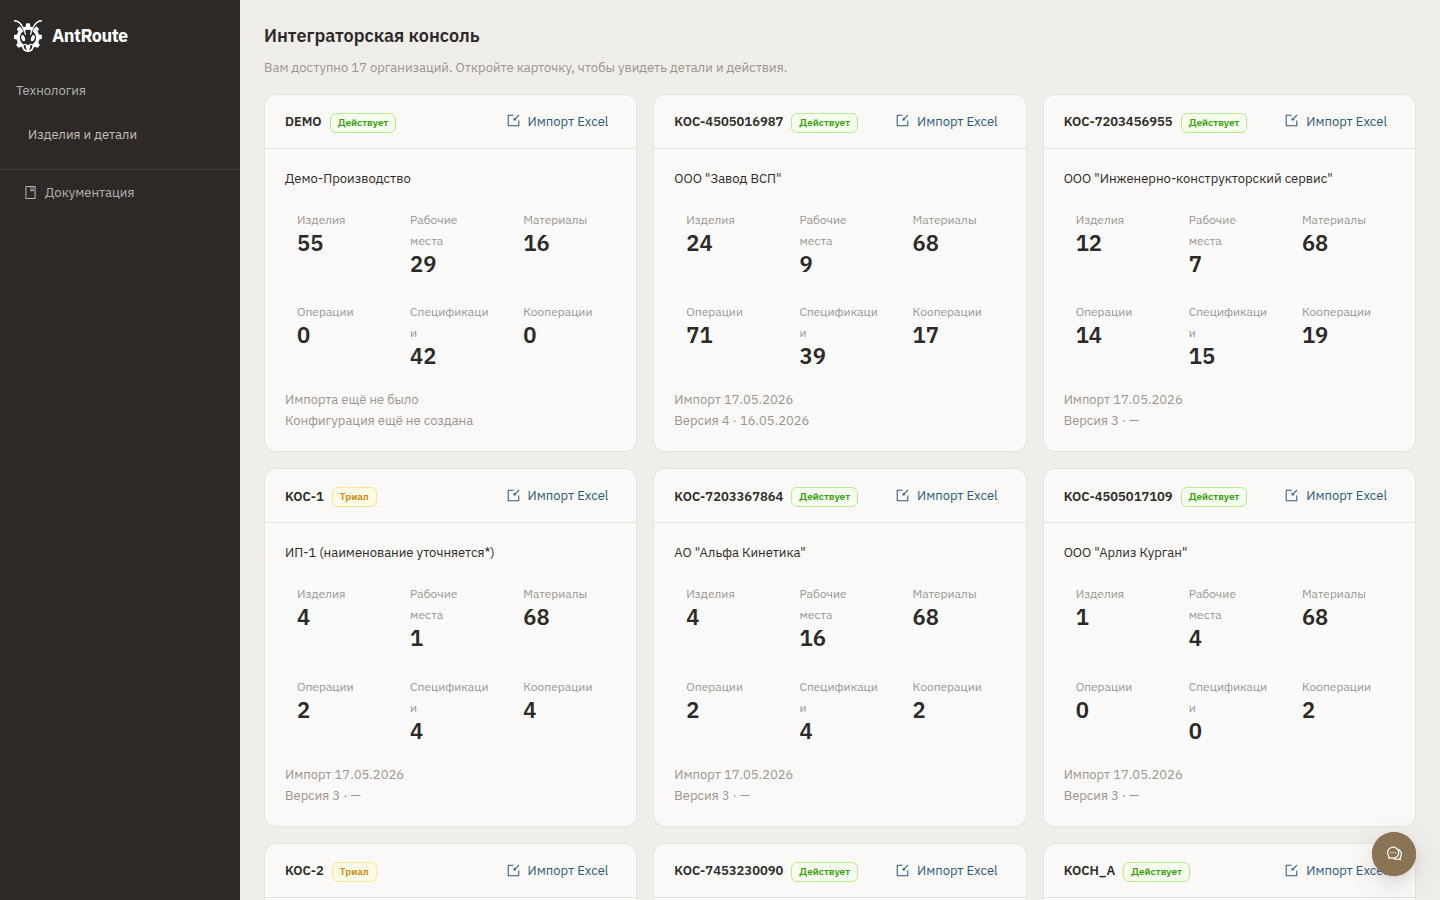
Task: Click the Действует badge on КОСН_А card
Action: [1156, 872]
